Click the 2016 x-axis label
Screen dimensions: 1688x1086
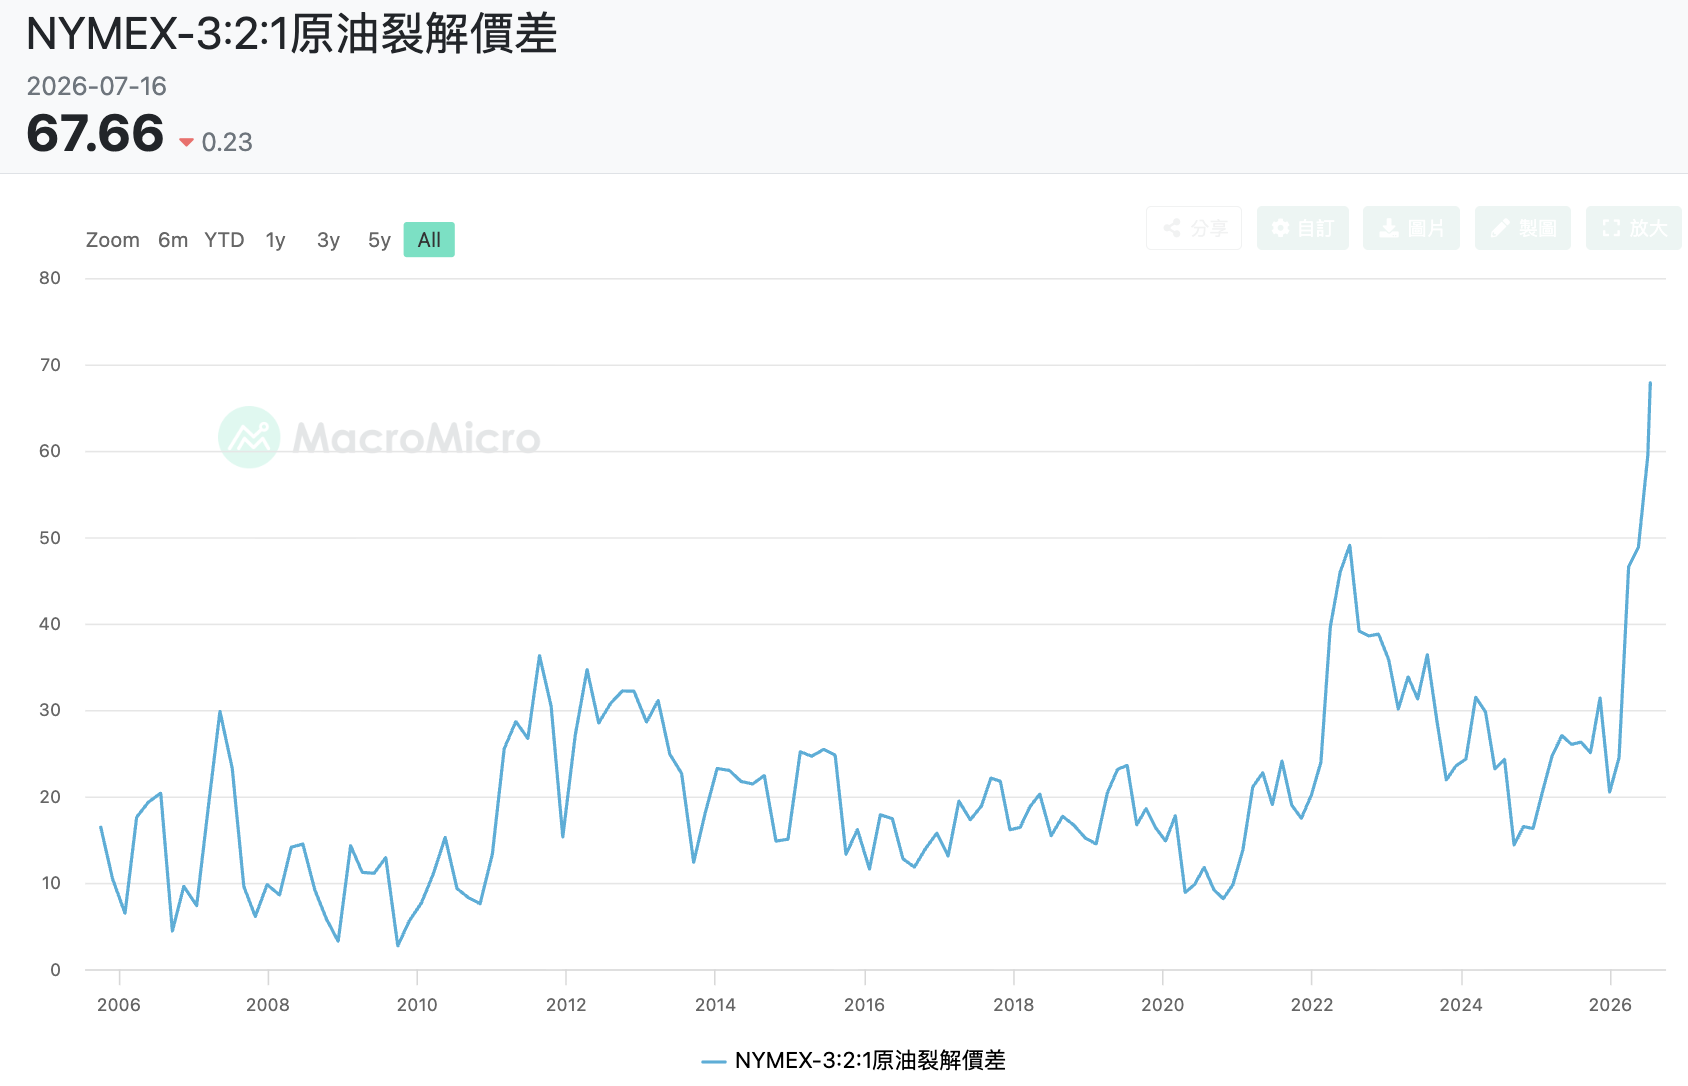click(864, 1005)
